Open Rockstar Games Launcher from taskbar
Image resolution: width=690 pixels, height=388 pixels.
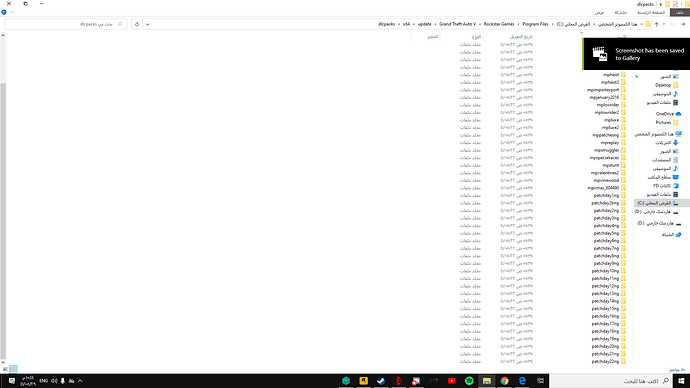pos(363,381)
